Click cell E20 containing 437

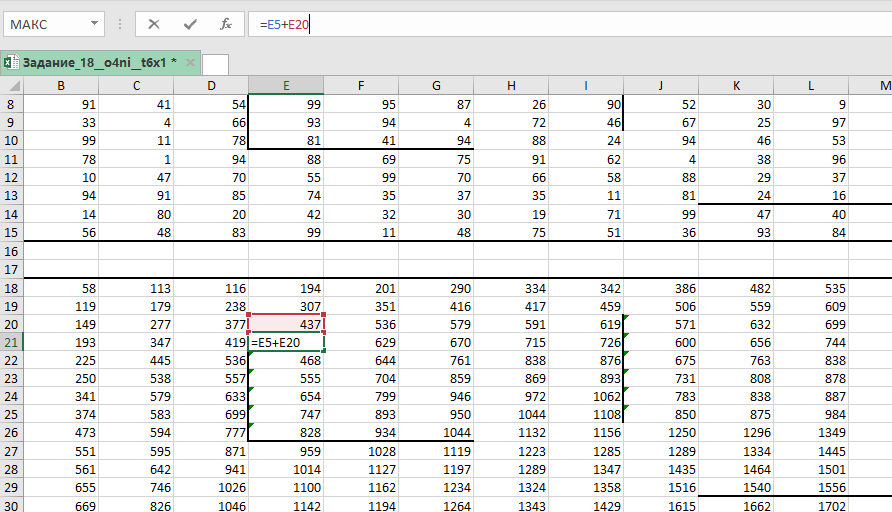(286, 323)
